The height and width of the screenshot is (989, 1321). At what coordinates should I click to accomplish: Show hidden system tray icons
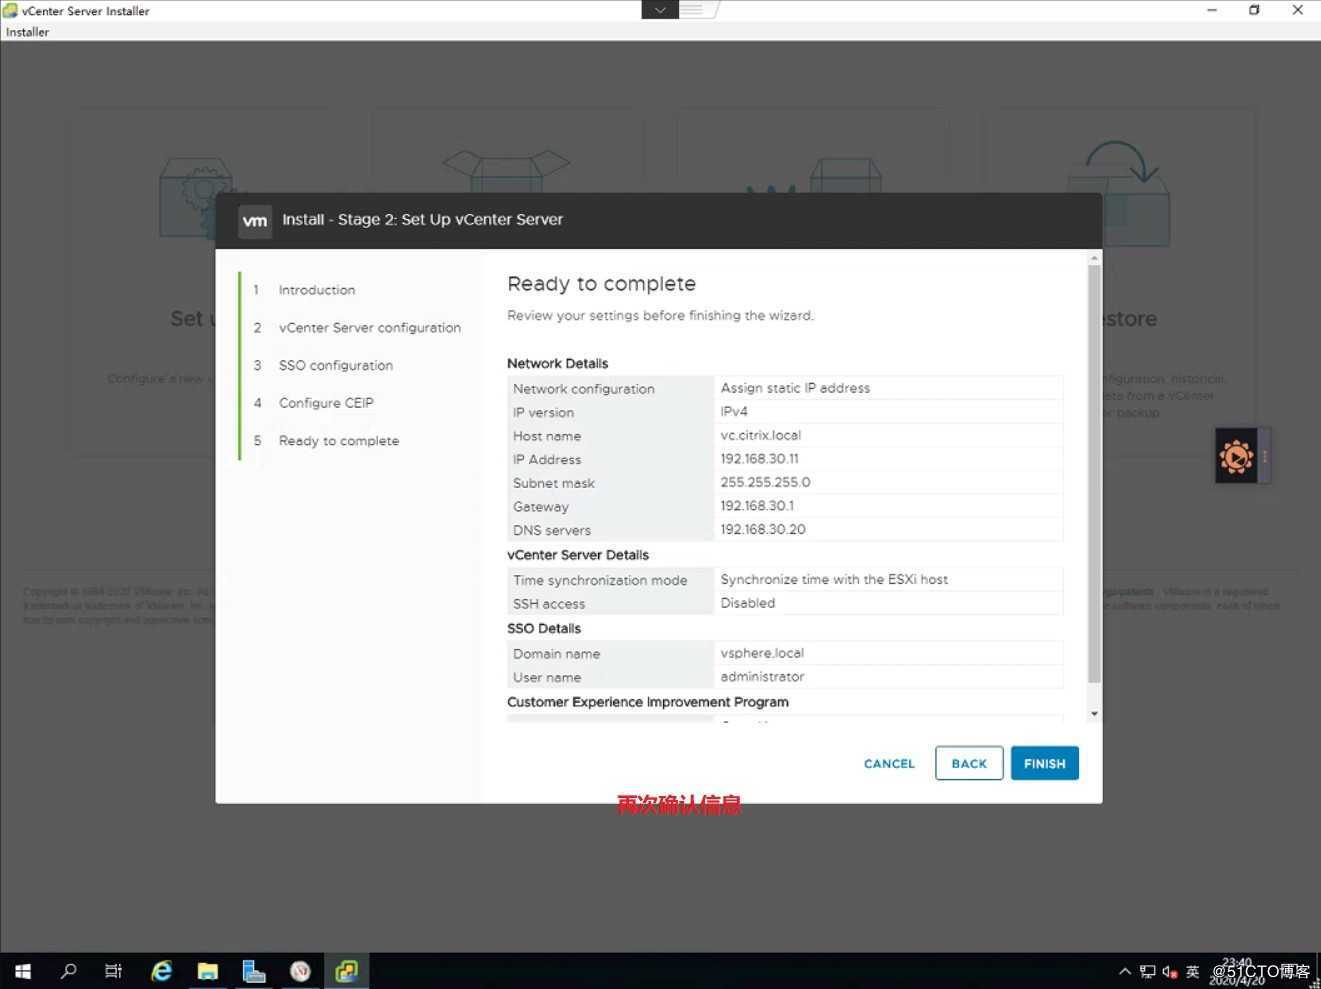tap(1125, 971)
